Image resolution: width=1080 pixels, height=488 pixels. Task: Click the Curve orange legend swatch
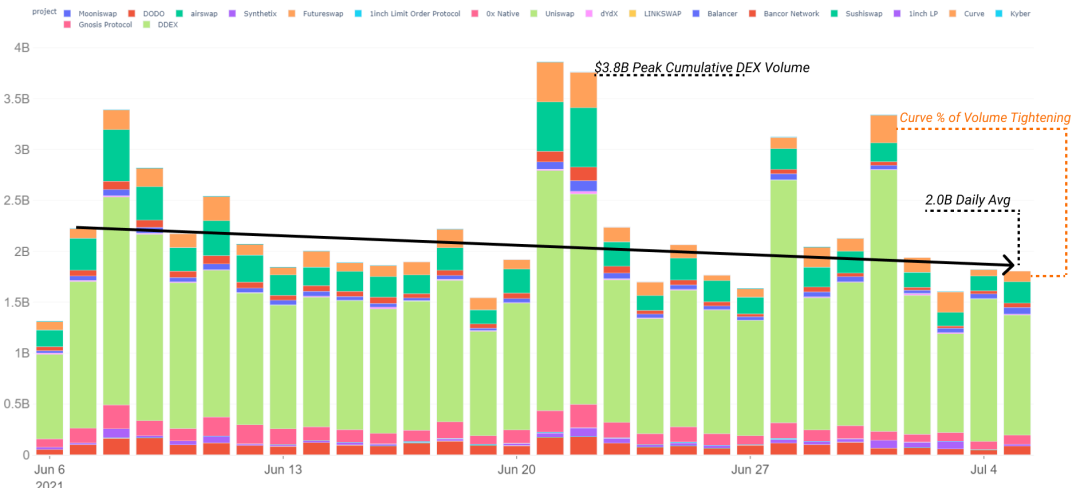[x=951, y=14]
